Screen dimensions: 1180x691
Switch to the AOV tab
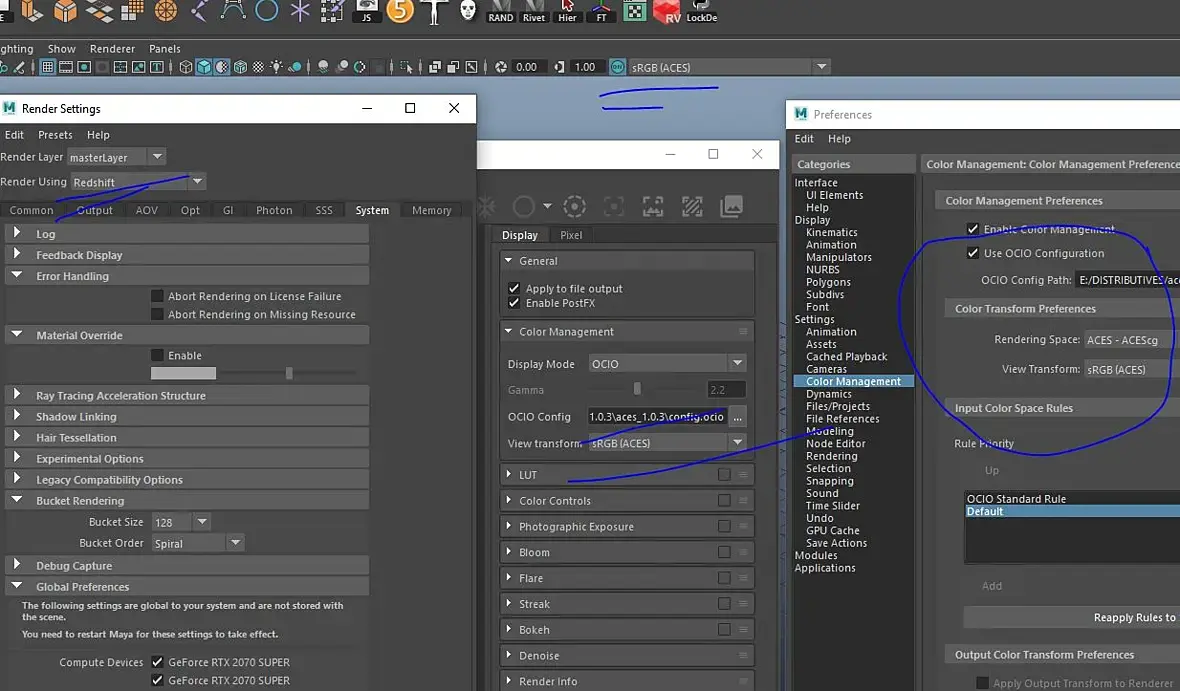(146, 210)
